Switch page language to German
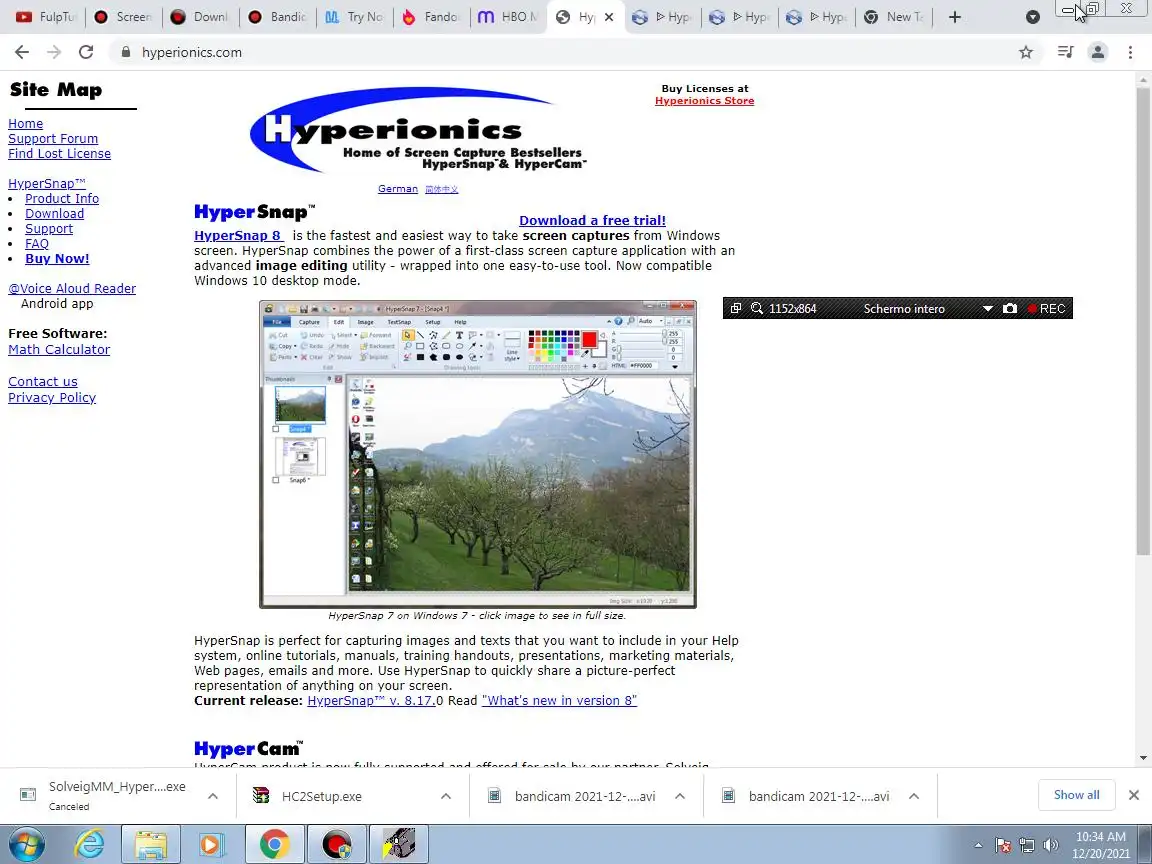This screenshot has width=1152, height=864. 397,189
